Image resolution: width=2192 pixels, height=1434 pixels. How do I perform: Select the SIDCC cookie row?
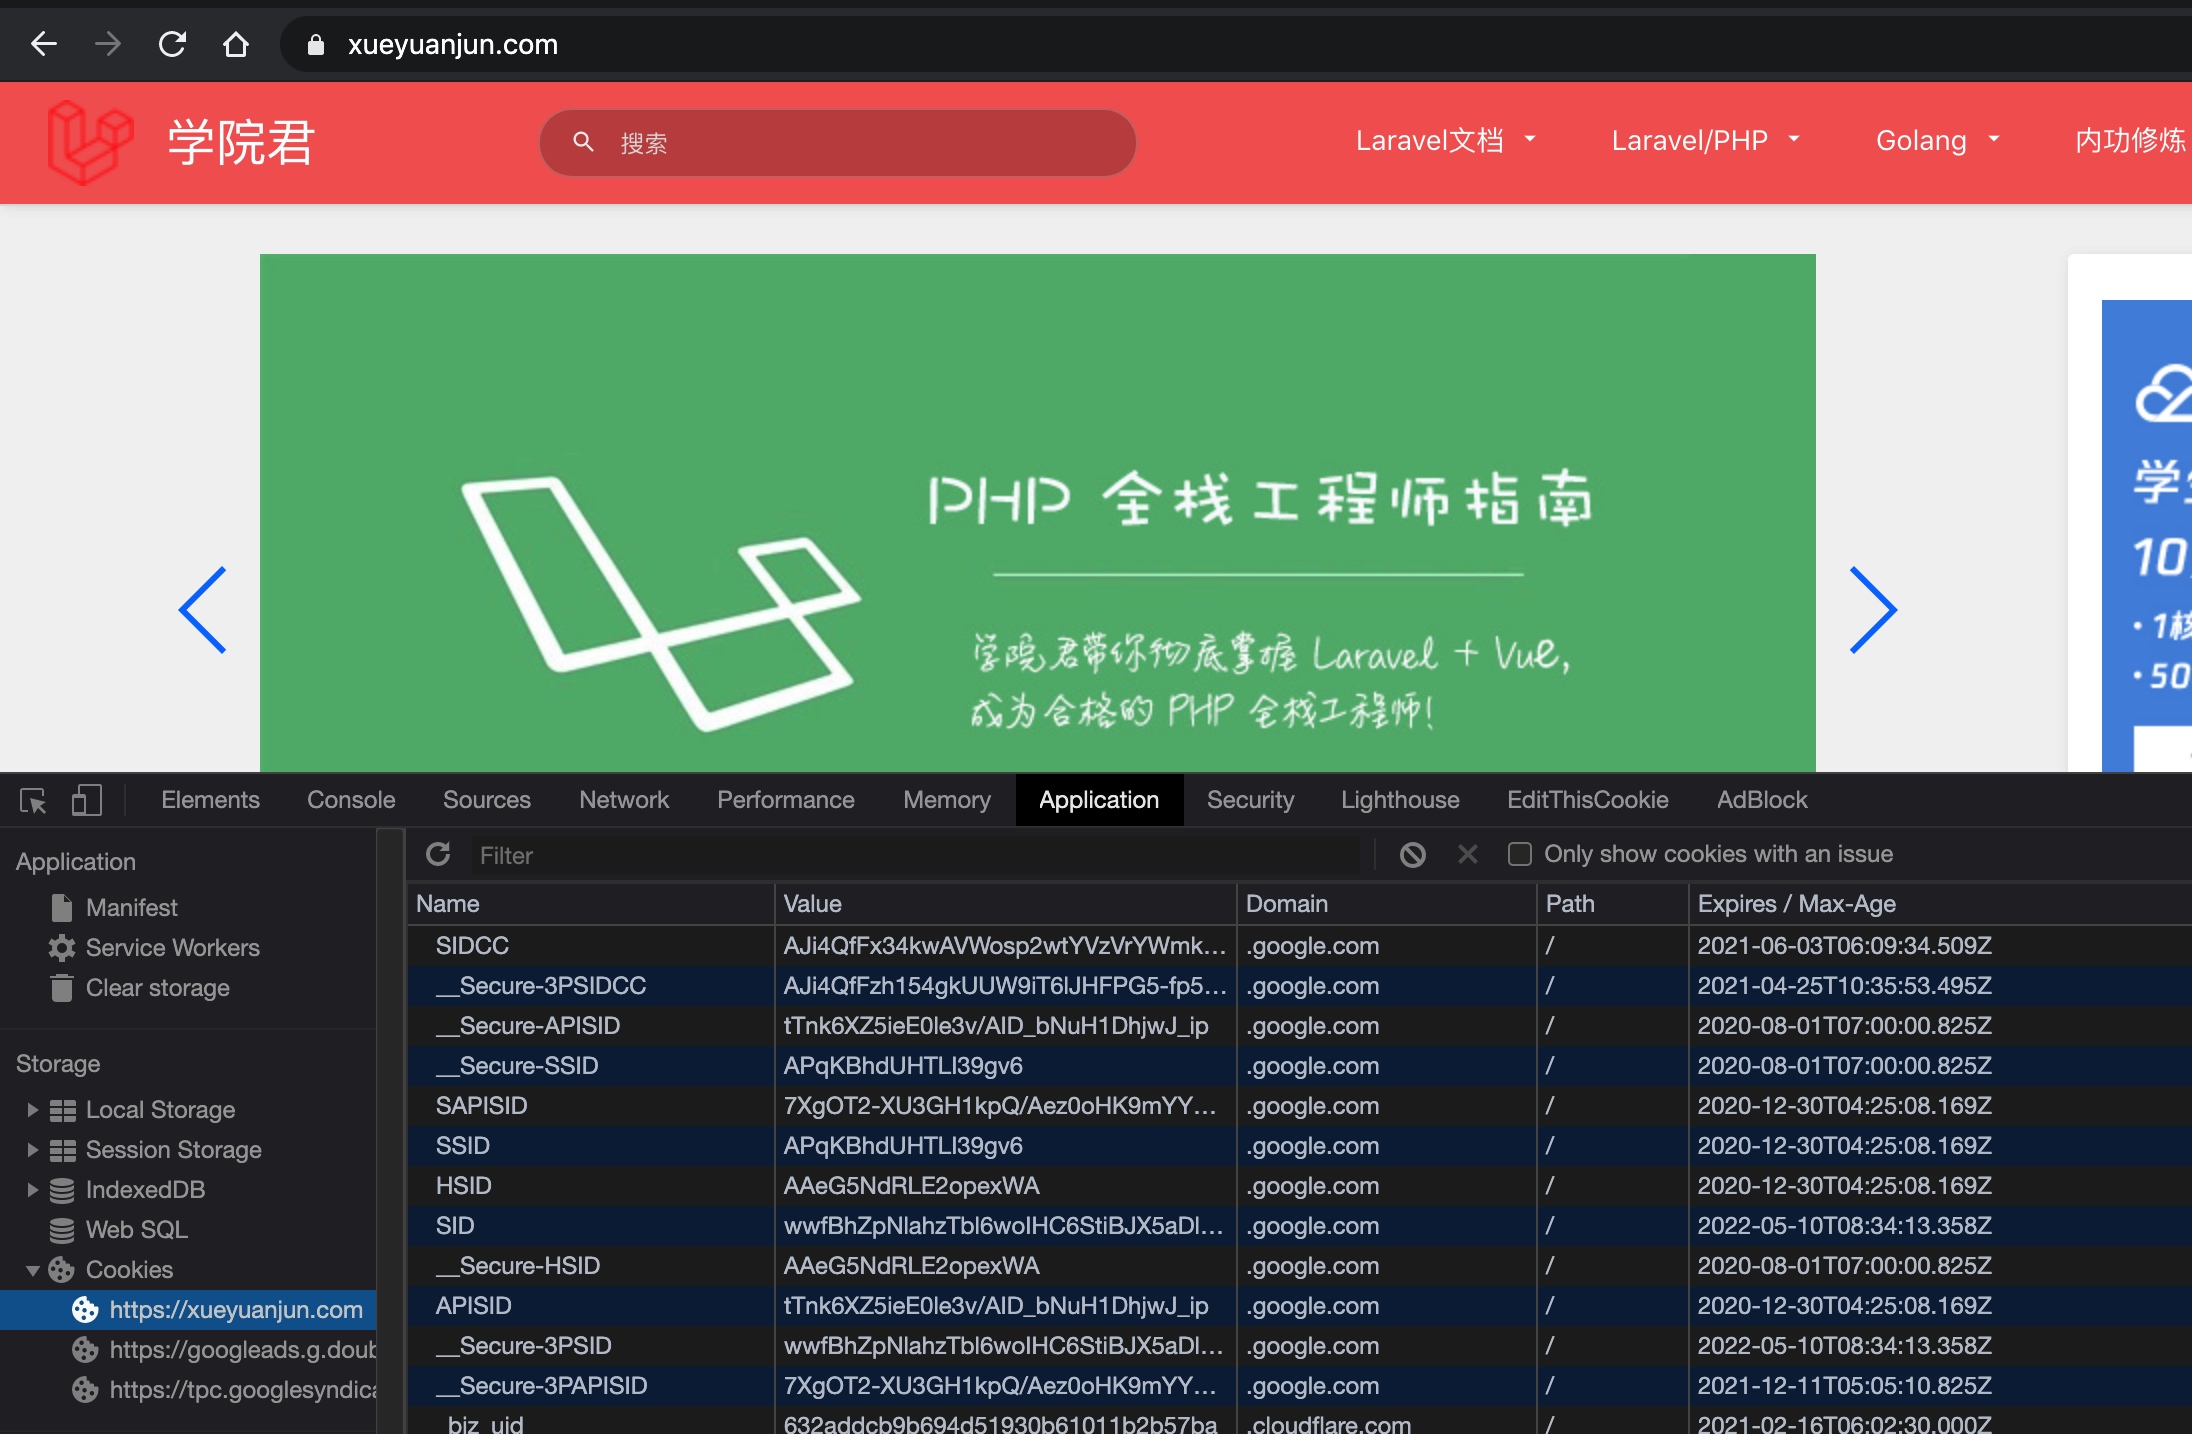tap(1300, 946)
